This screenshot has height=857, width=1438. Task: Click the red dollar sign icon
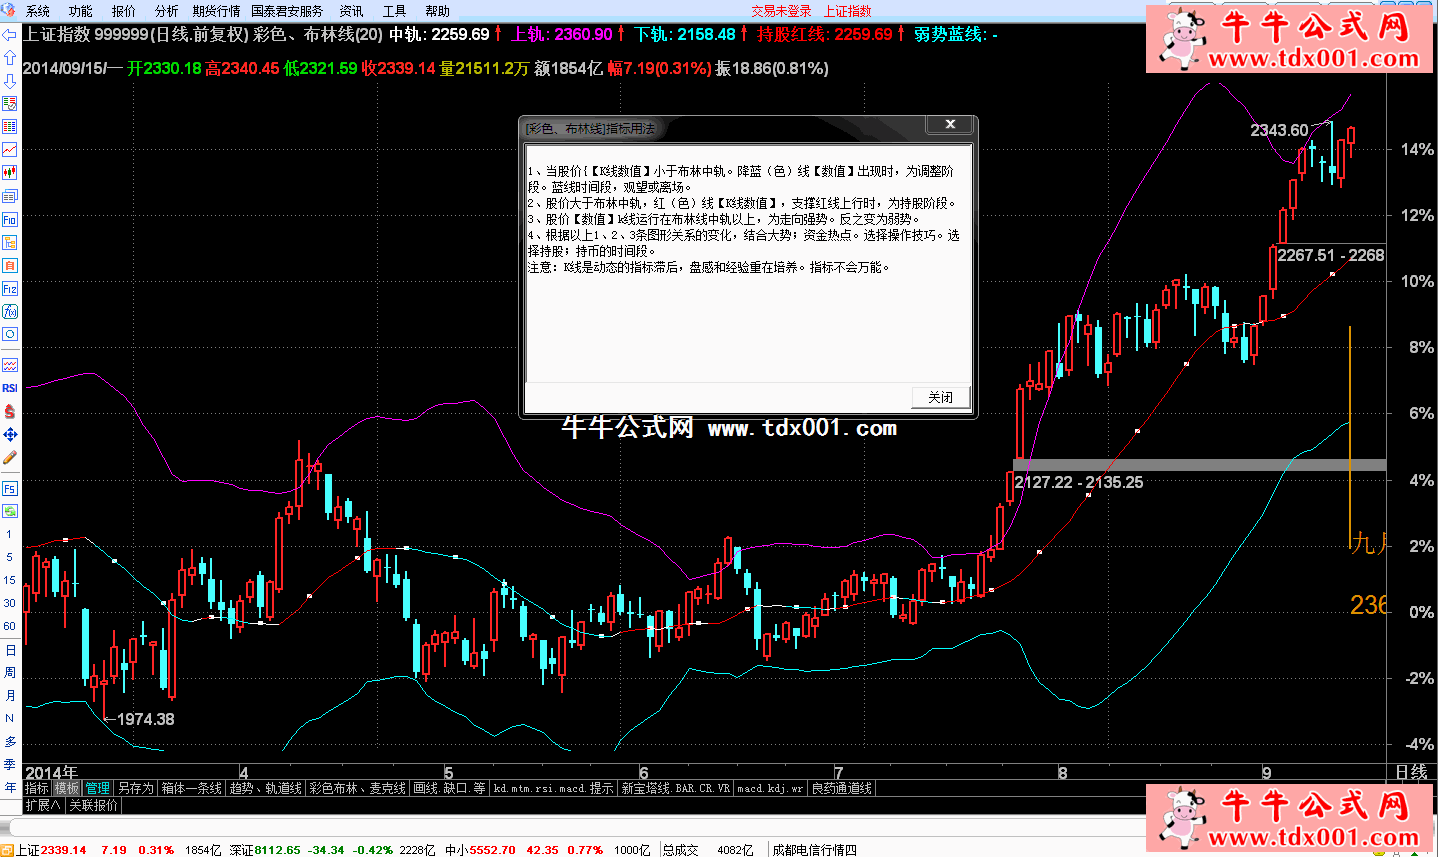pyautogui.click(x=9, y=411)
